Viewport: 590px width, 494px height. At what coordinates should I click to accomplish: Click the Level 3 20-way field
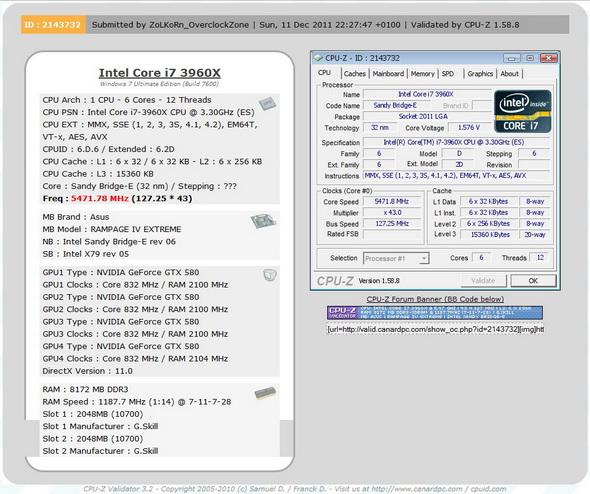click(535, 234)
